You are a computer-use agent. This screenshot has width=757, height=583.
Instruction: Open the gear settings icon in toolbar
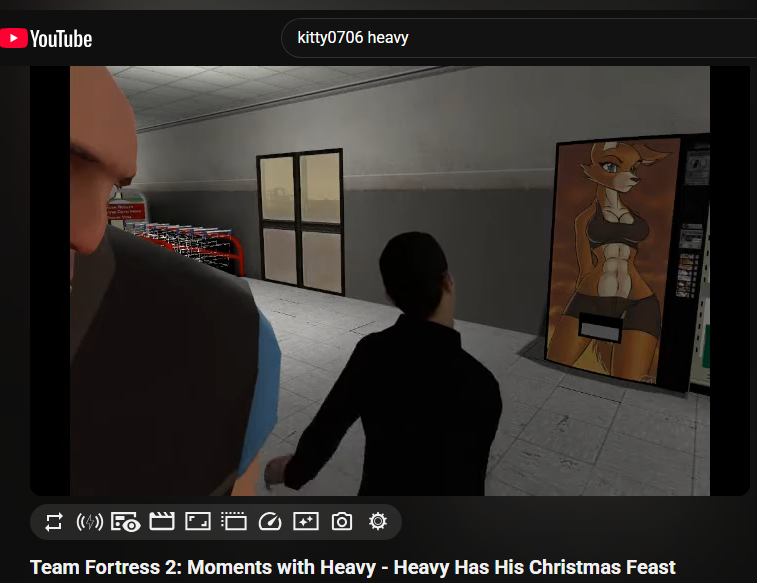point(377,522)
